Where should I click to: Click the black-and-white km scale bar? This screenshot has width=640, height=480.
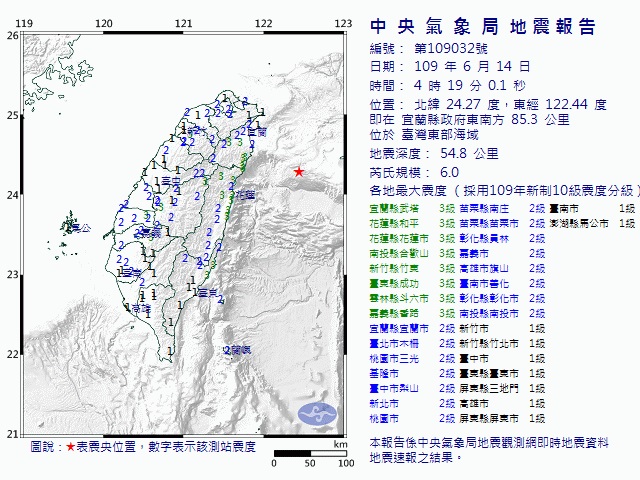tap(310, 453)
